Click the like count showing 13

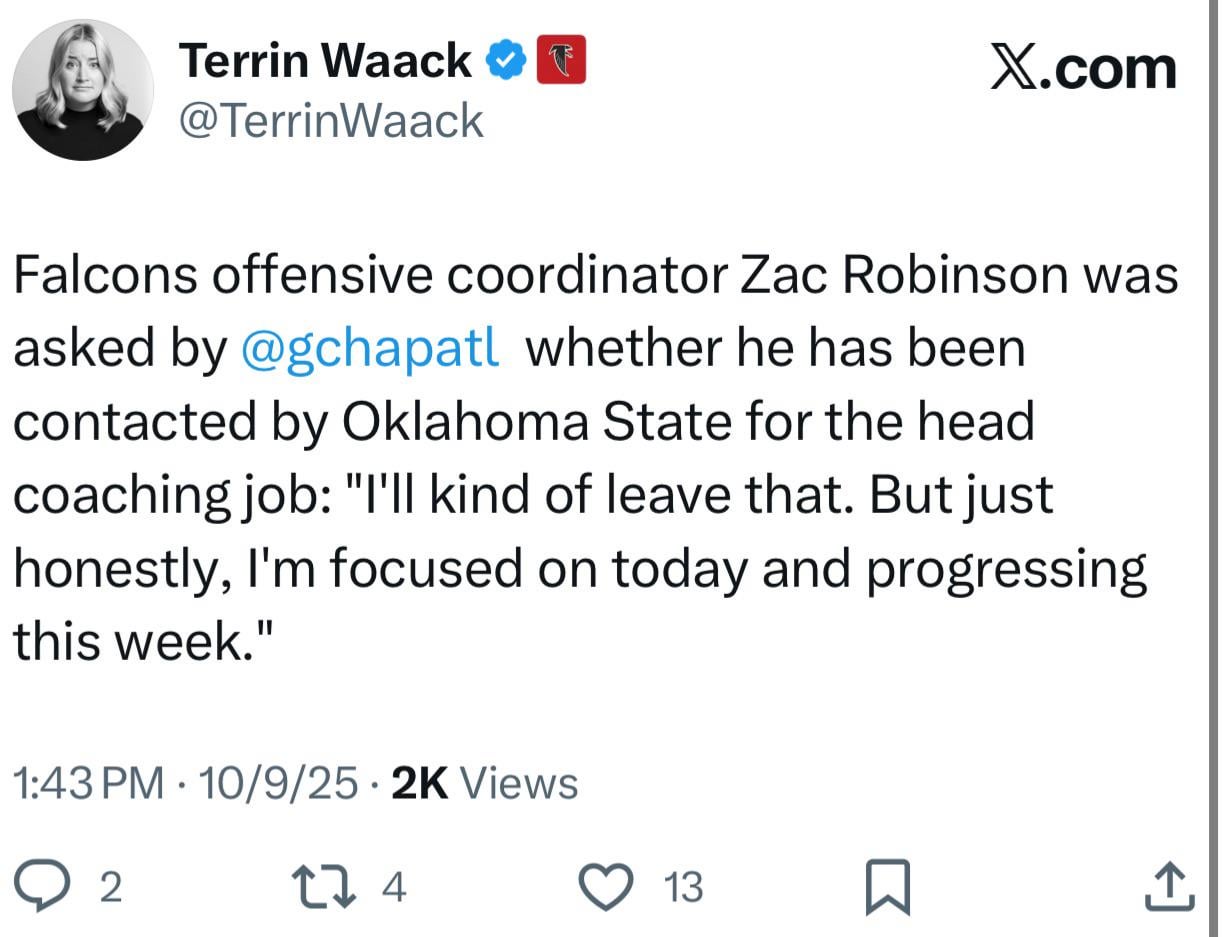pos(682,887)
